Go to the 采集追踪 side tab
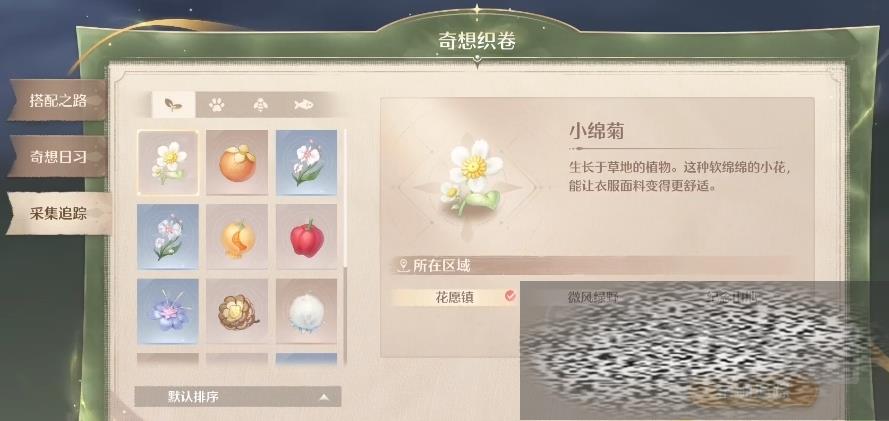The height and width of the screenshot is (421, 889). 58,214
